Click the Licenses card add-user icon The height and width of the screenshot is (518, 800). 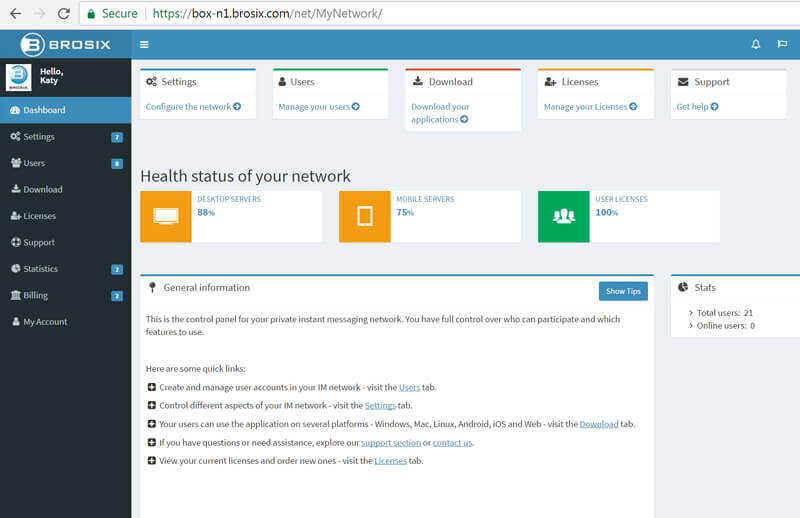(551, 82)
